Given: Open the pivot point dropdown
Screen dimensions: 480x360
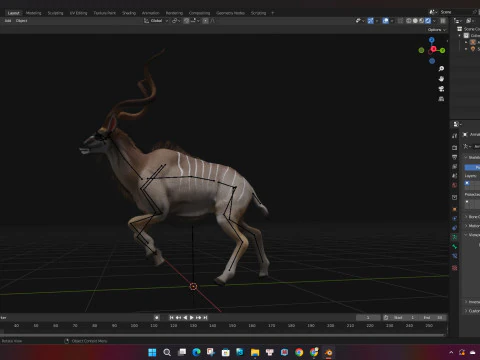Looking at the screenshot, I should click(176, 21).
